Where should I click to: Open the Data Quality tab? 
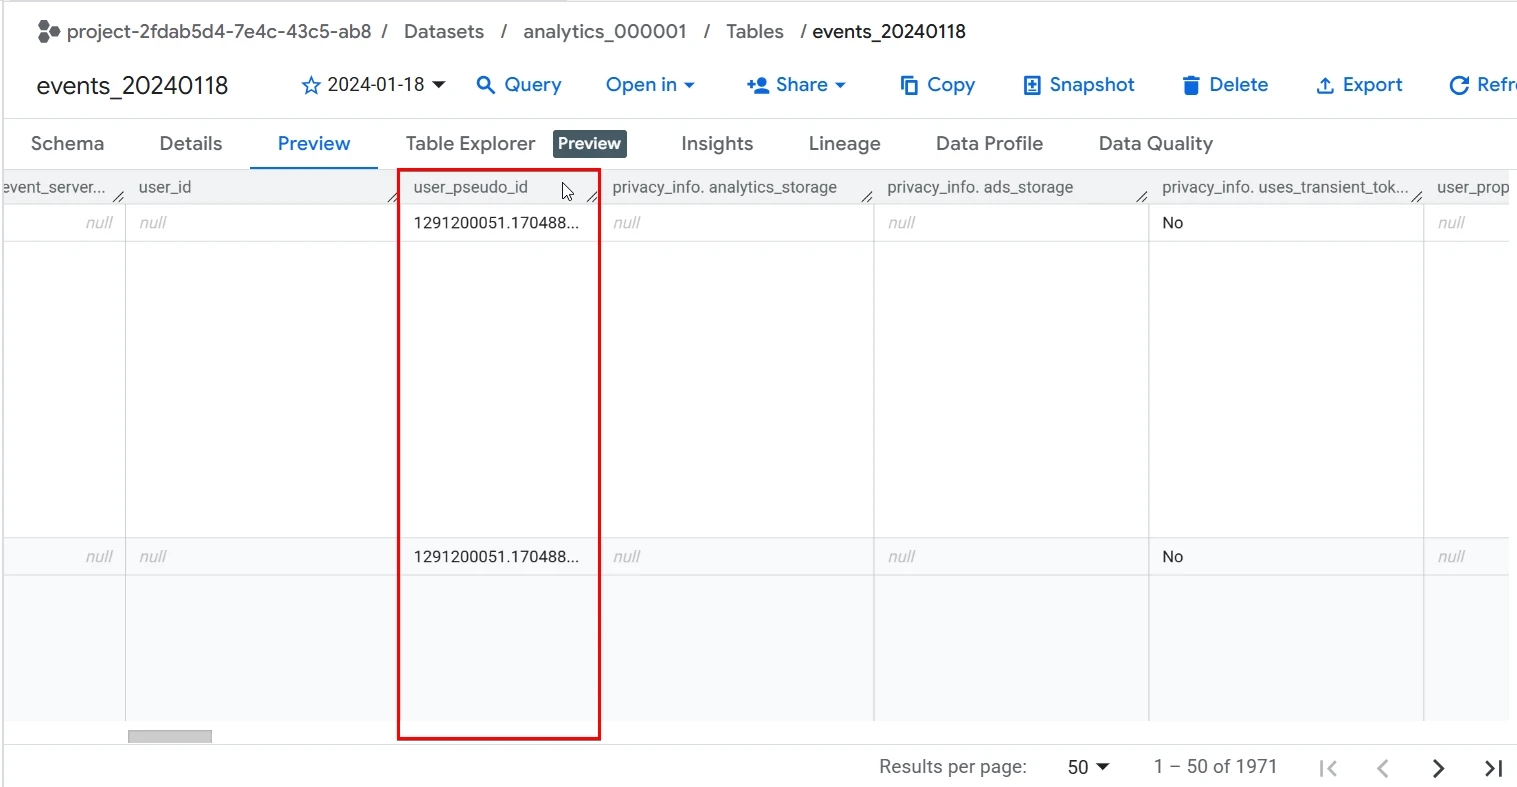[x=1155, y=143]
